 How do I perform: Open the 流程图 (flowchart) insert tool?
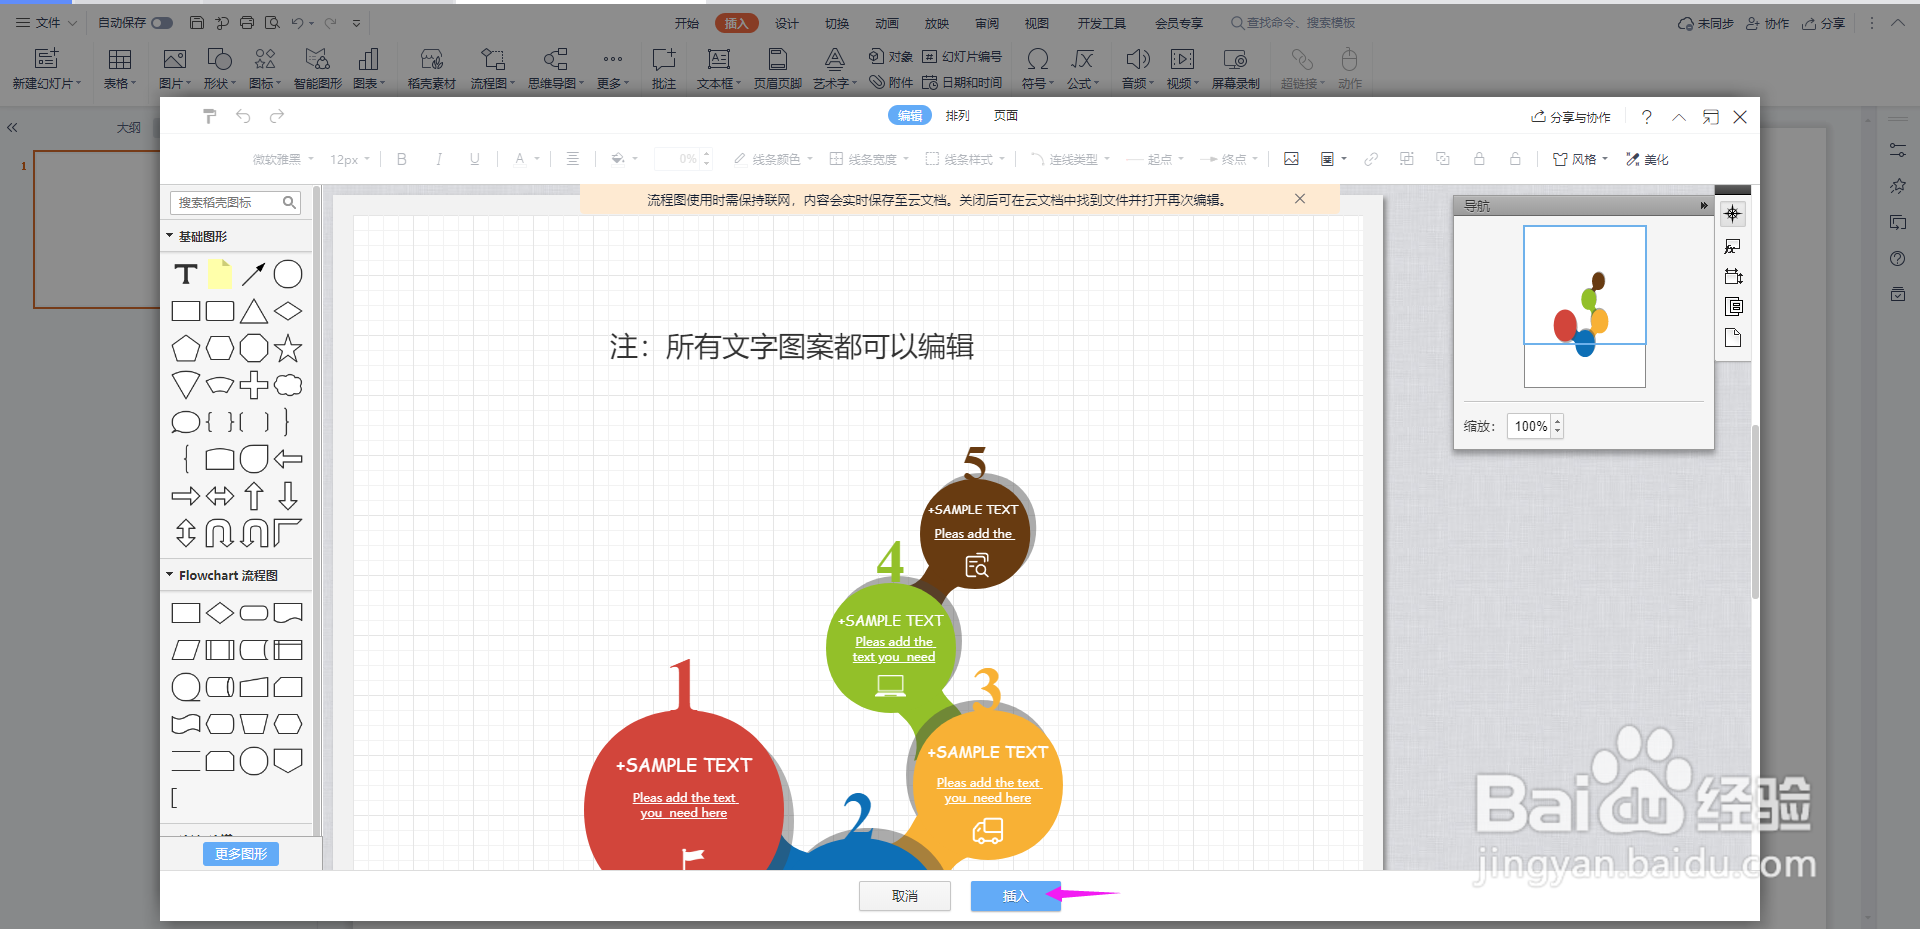[491, 68]
